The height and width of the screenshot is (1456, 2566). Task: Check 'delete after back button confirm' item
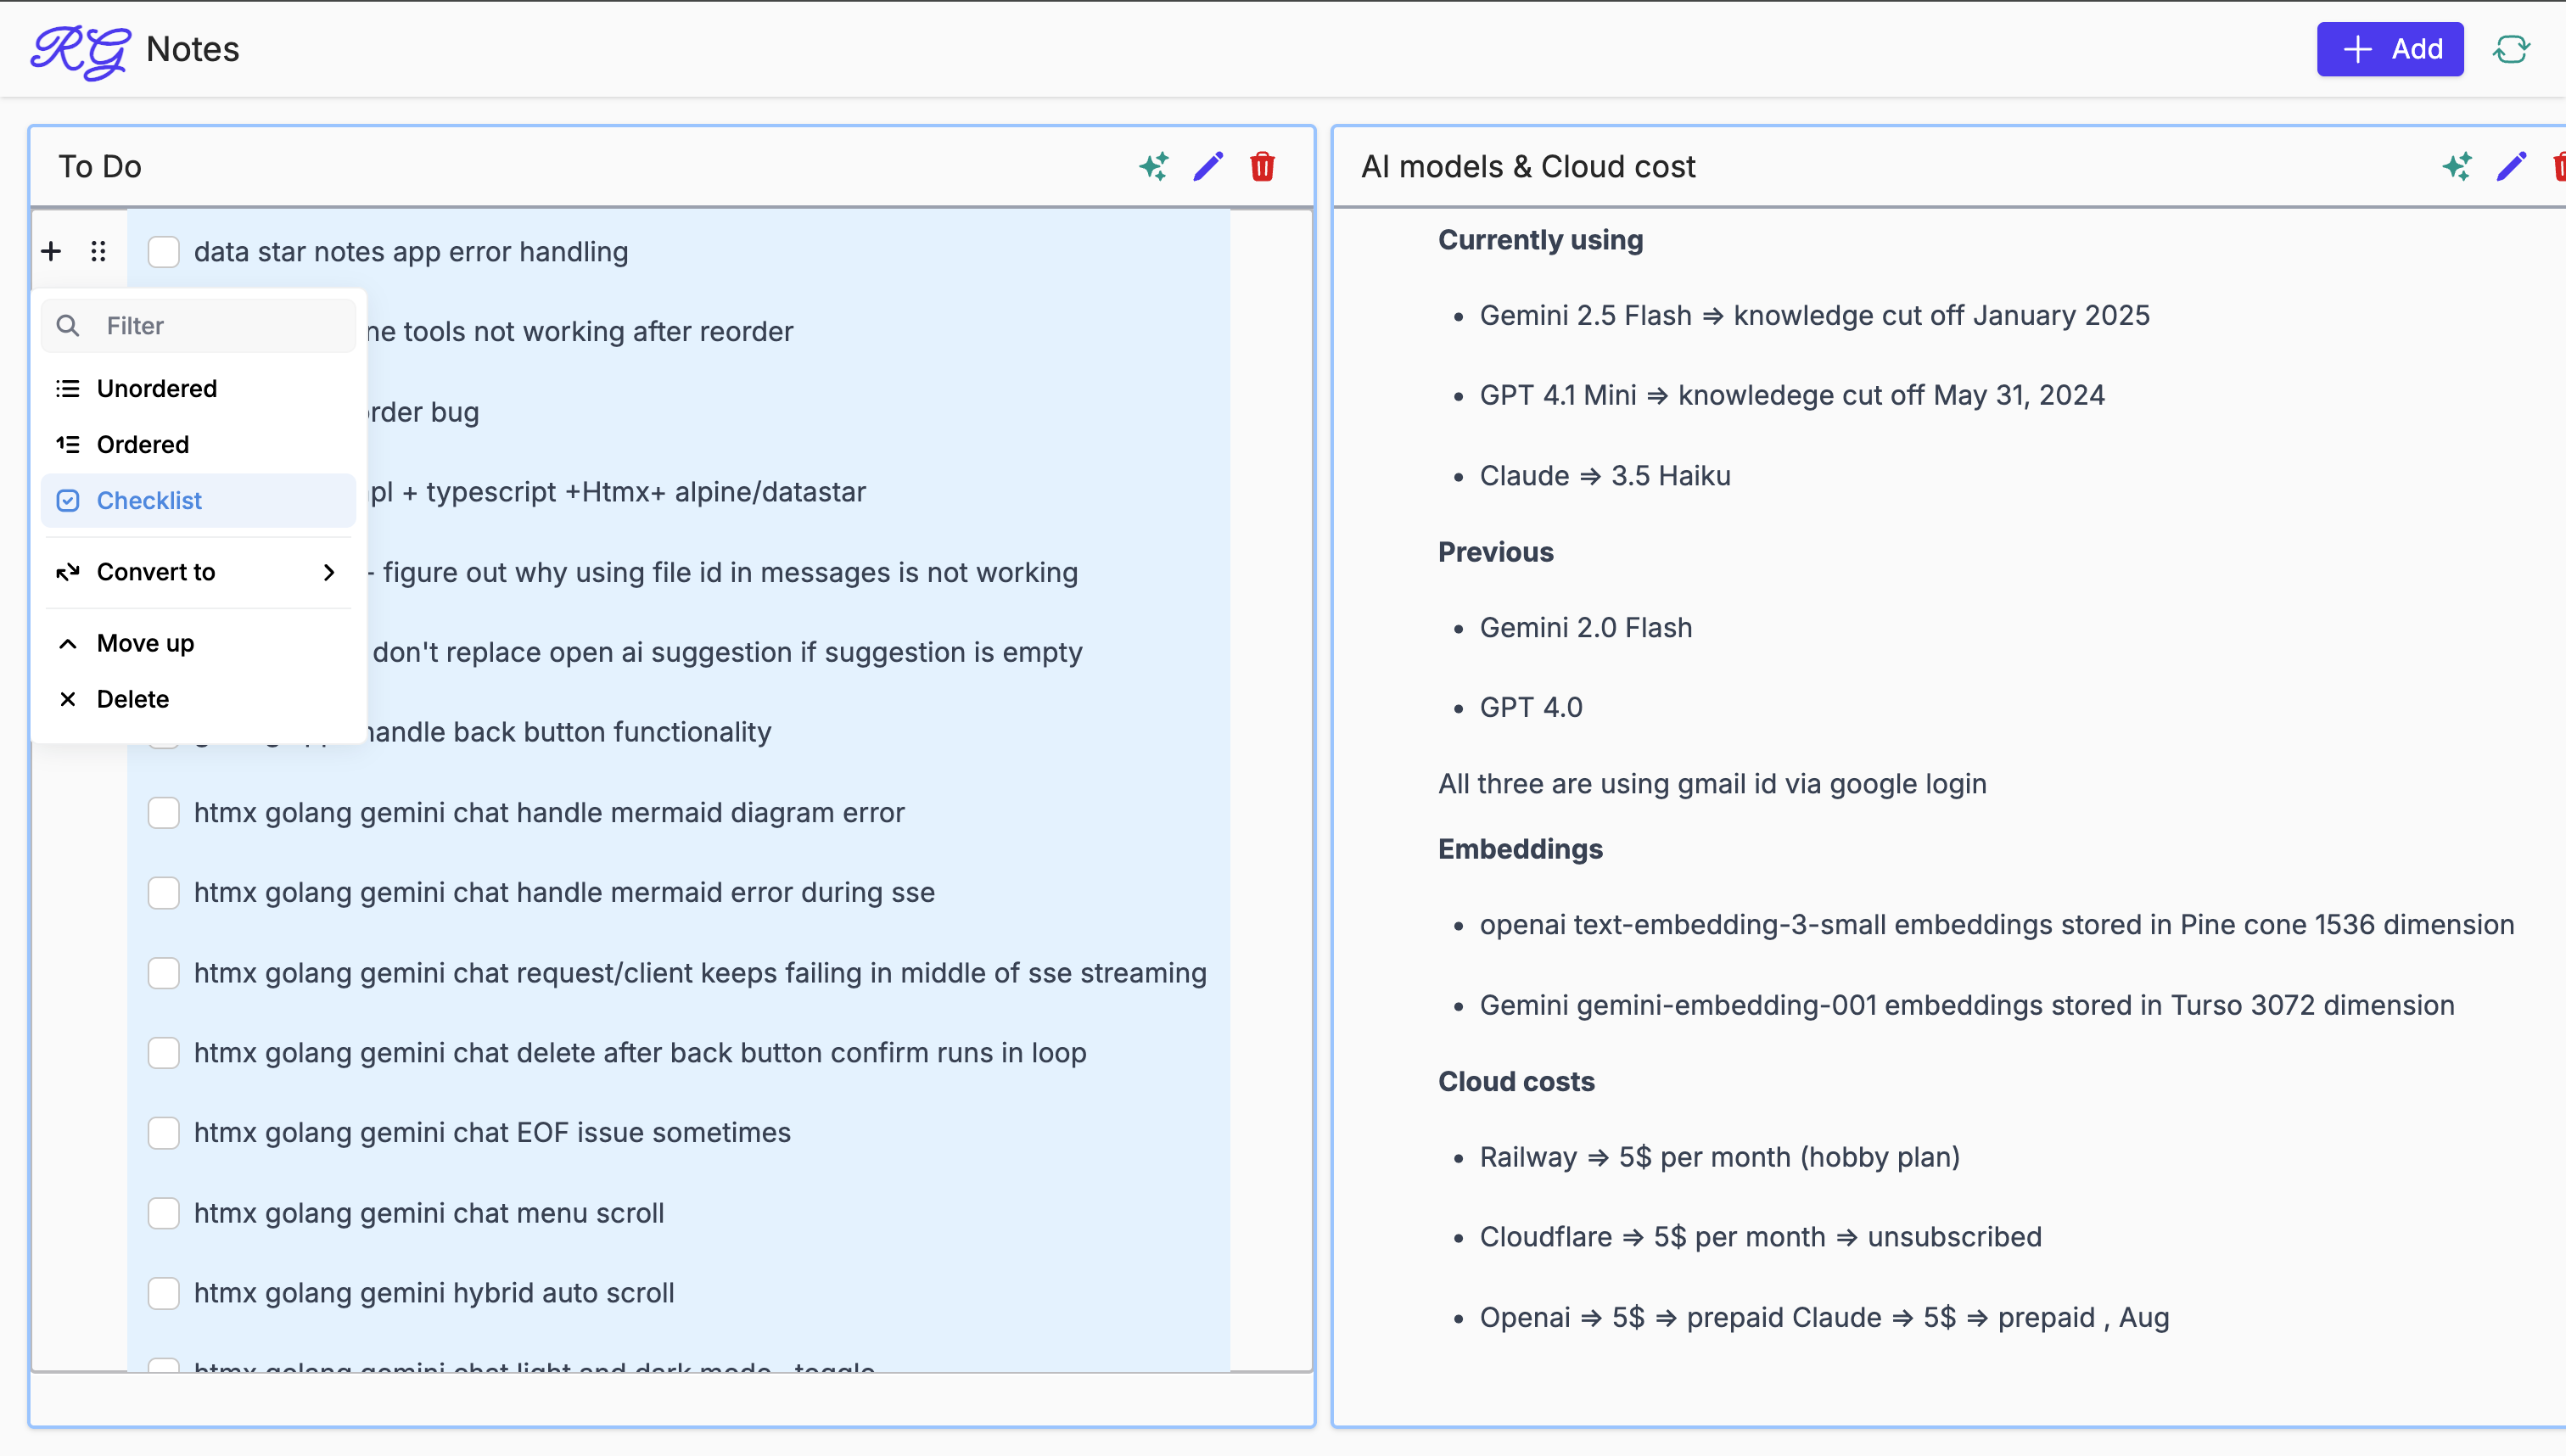point(164,1053)
